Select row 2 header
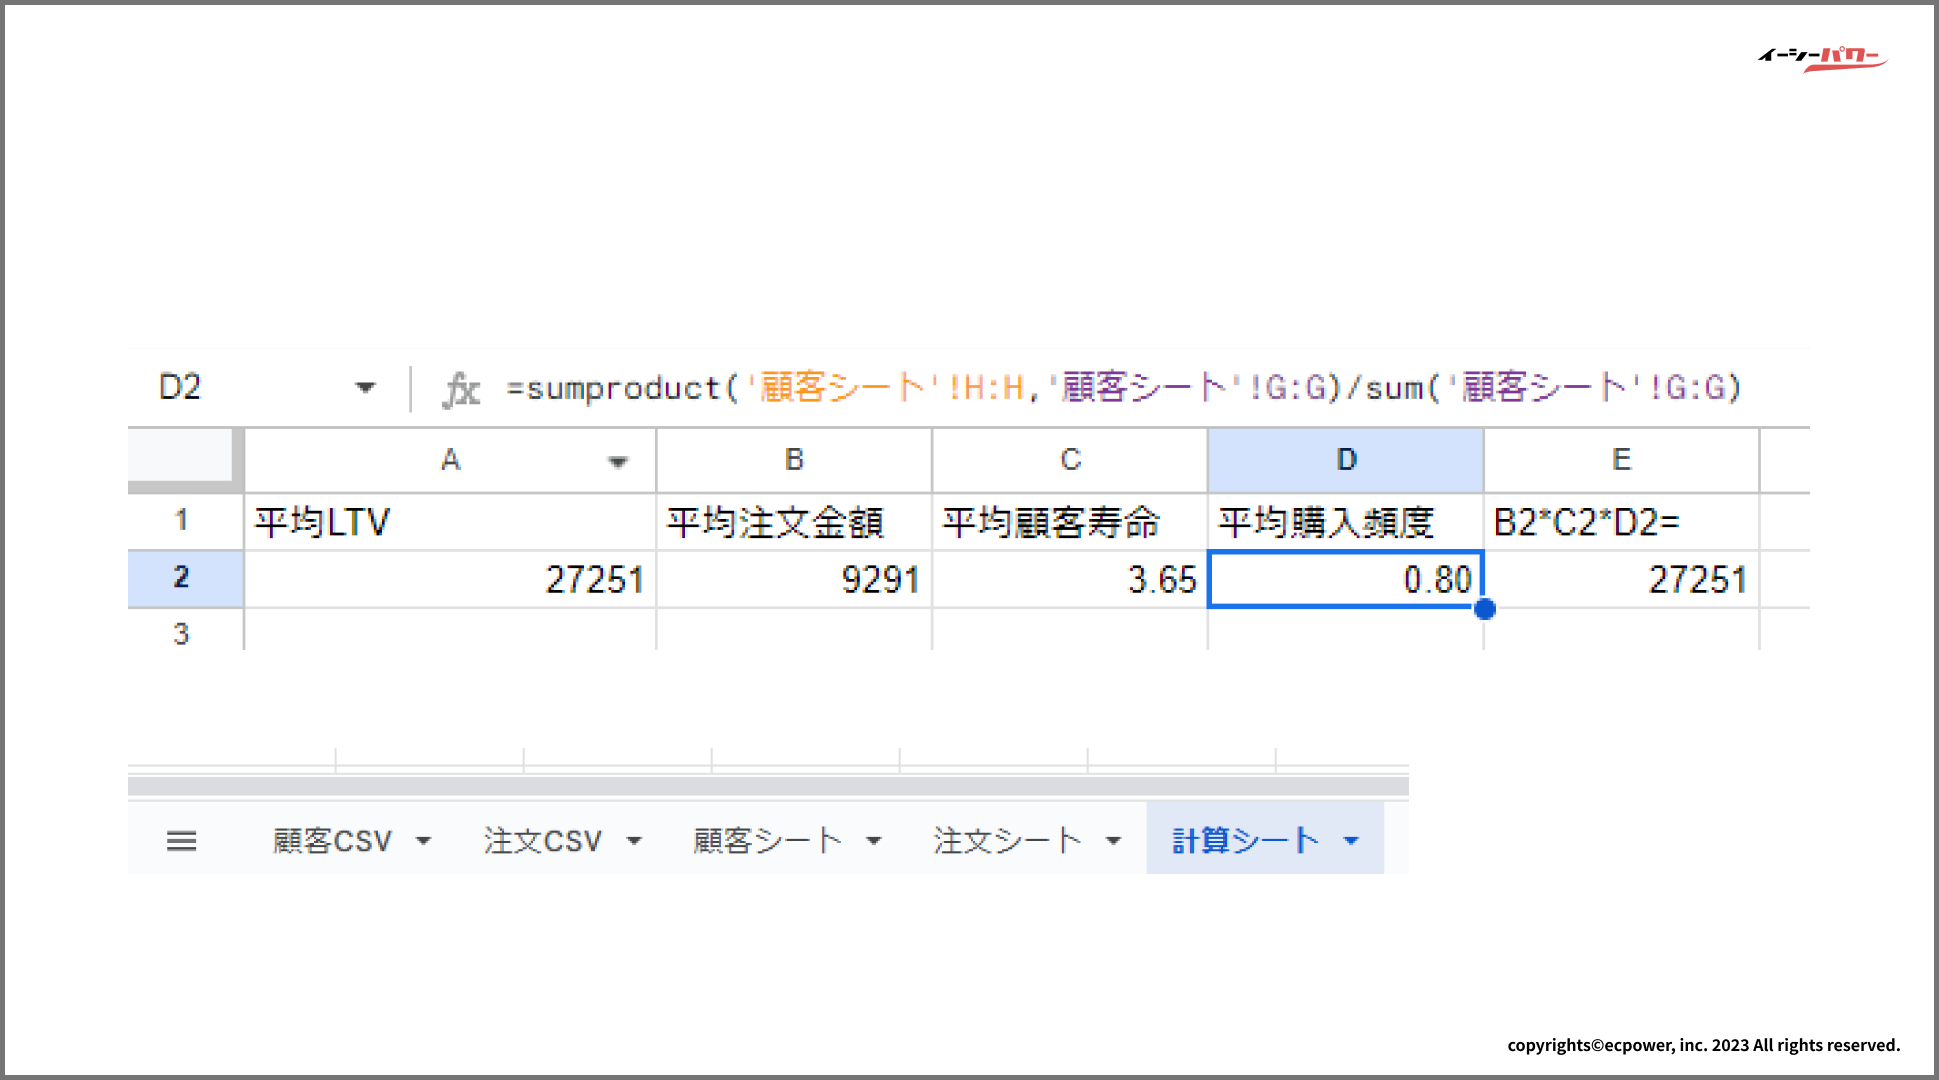The height and width of the screenshot is (1080, 1939). point(183,578)
